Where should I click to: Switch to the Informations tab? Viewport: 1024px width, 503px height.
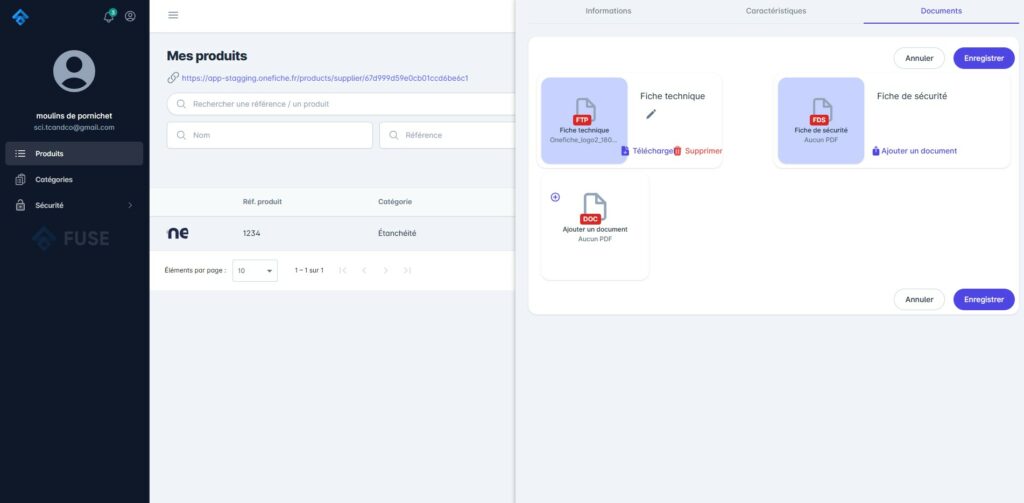tap(608, 11)
